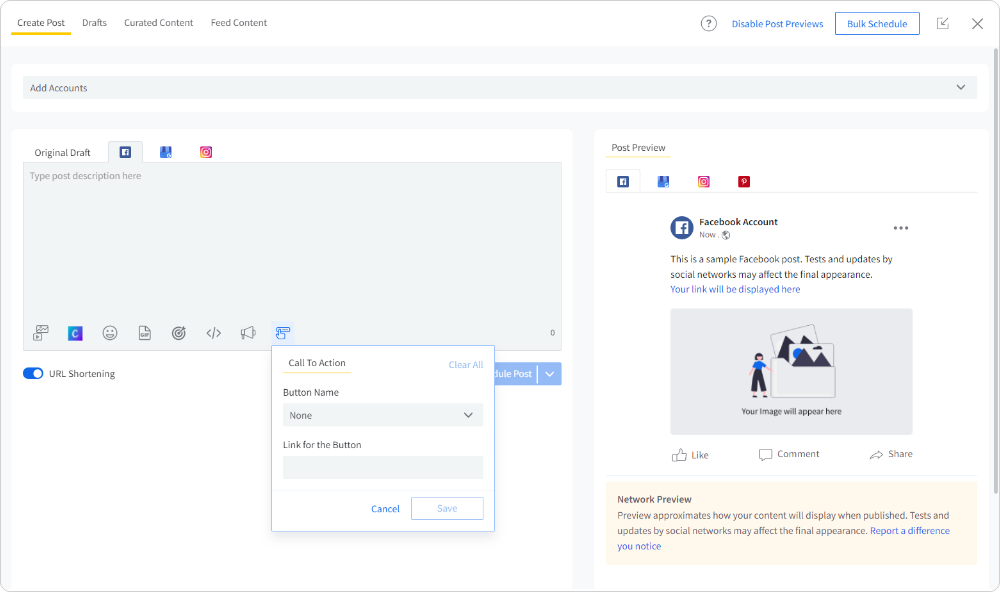Expand the Schedule Post arrow dropdown

point(551,374)
